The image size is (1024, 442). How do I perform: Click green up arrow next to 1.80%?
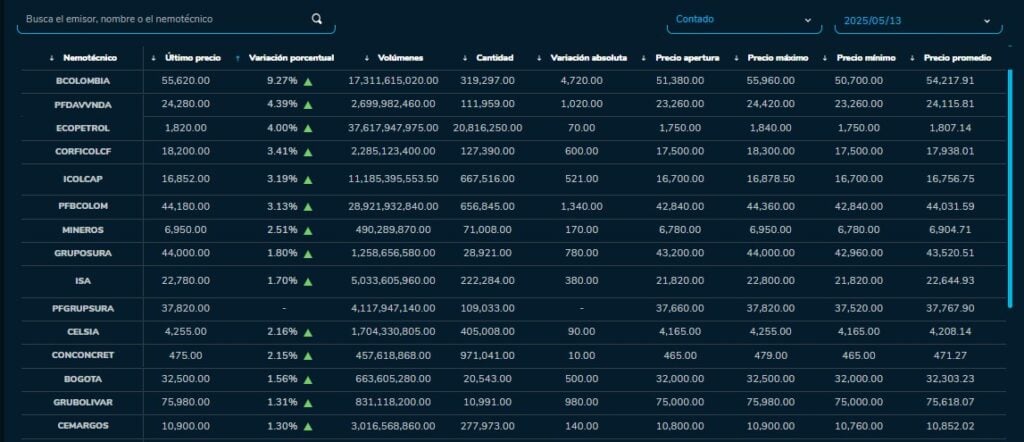pos(308,253)
